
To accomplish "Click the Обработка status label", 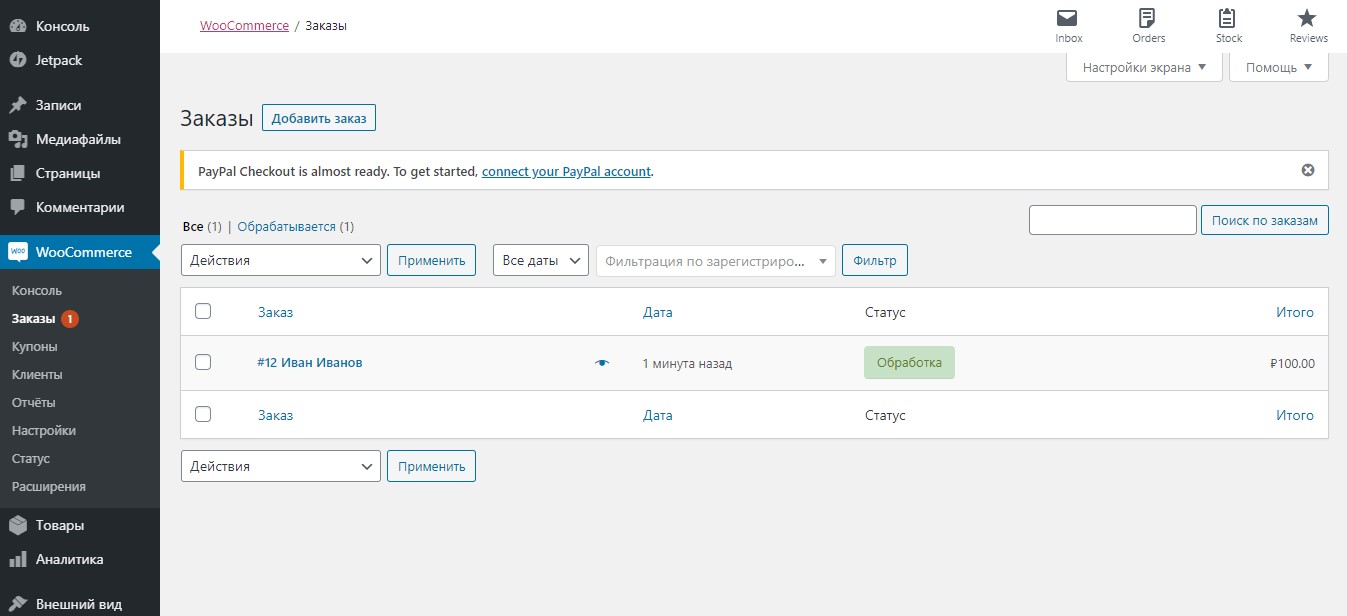I will coord(909,363).
